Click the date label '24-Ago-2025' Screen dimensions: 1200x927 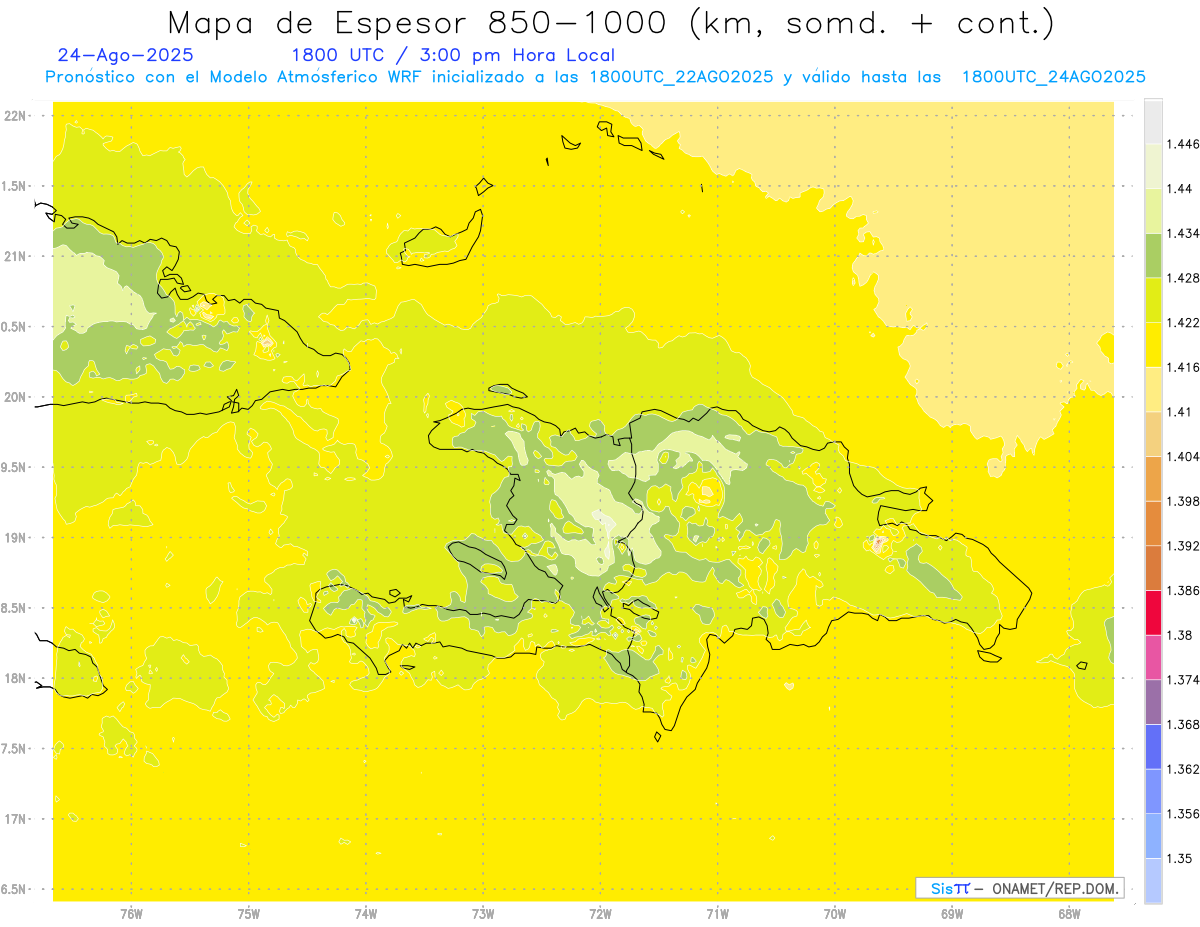[126, 55]
